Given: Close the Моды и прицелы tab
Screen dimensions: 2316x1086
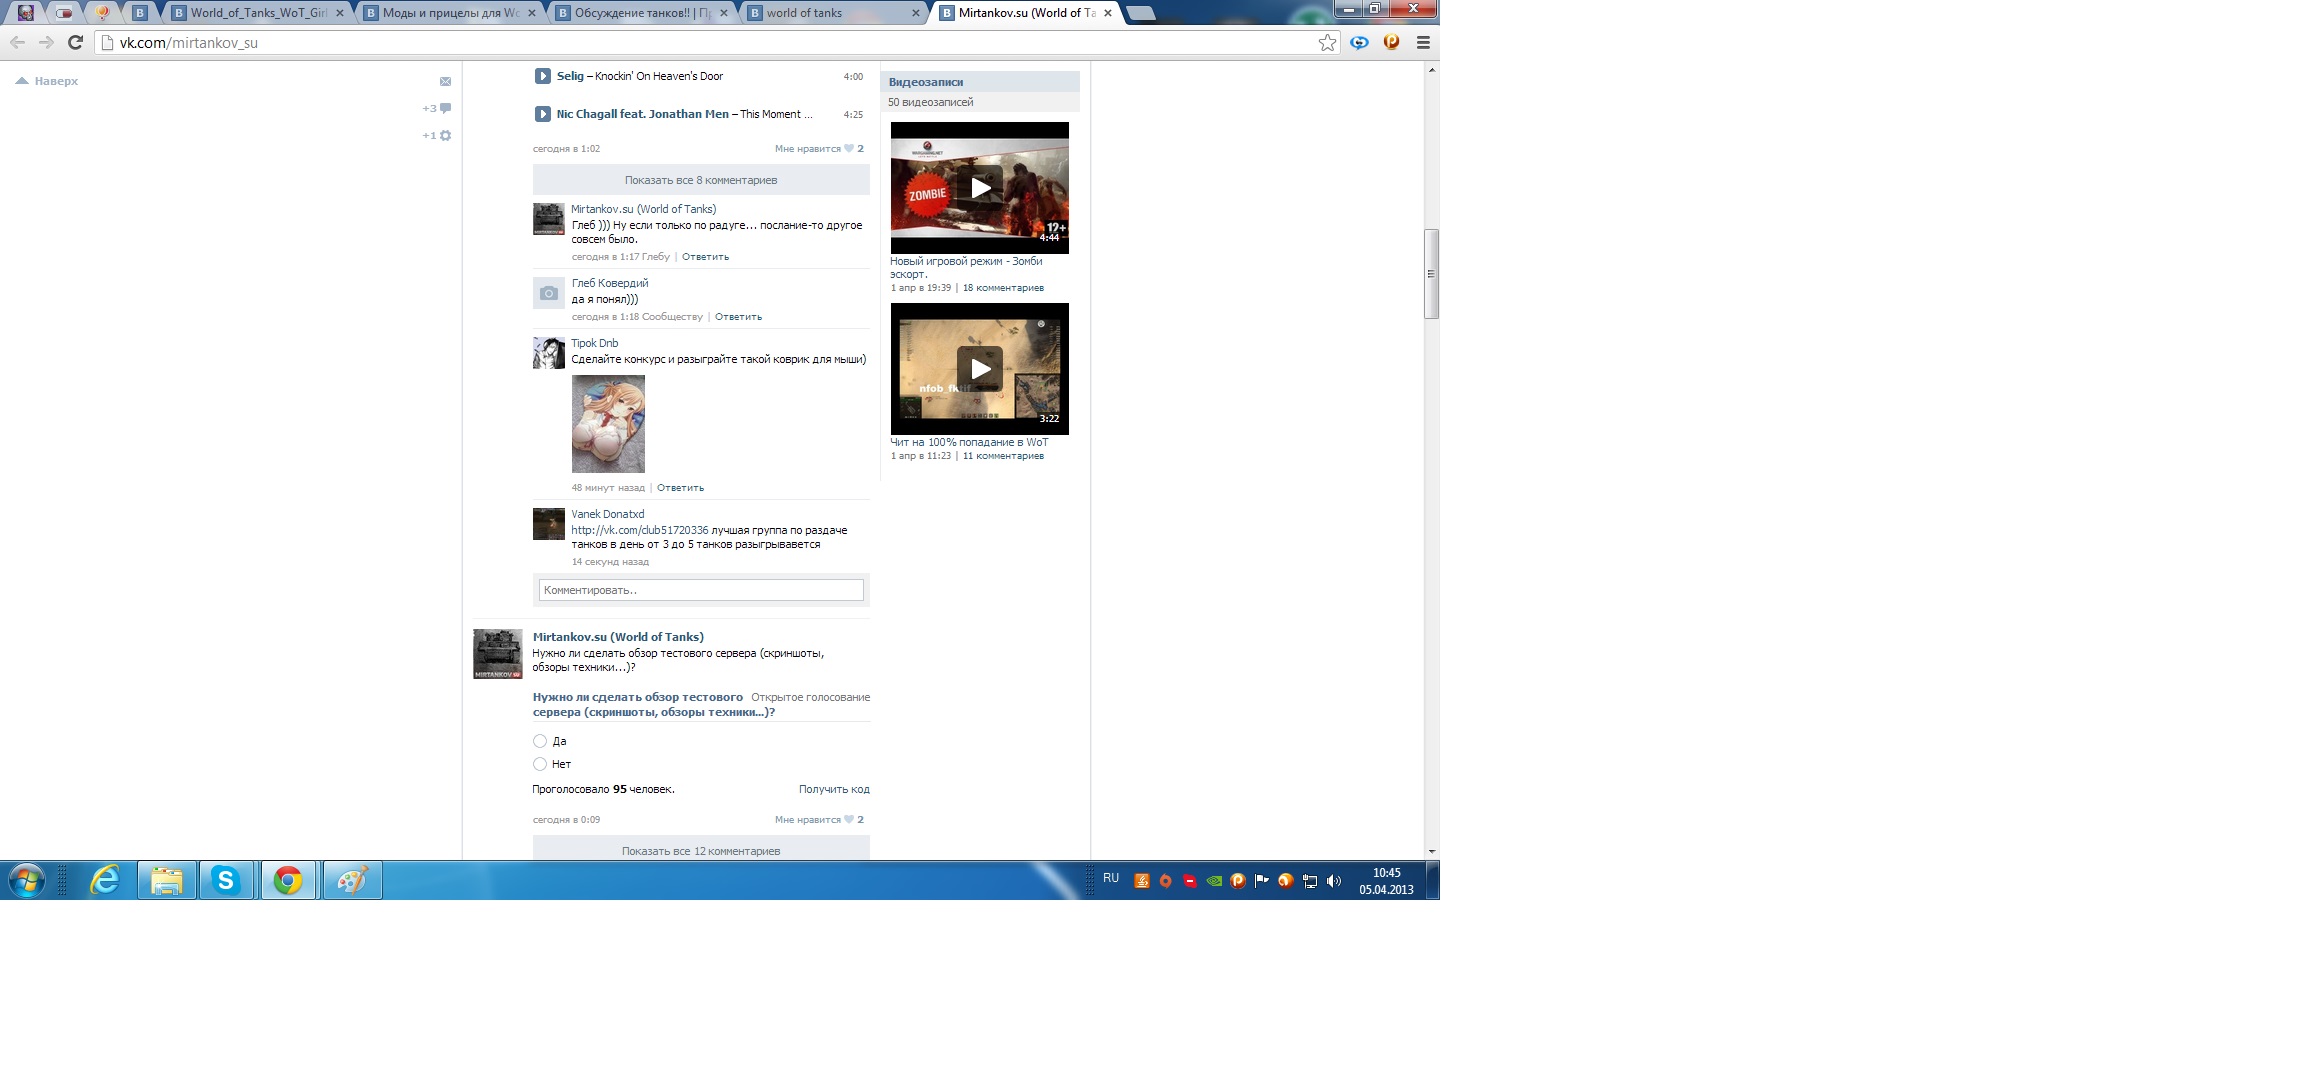Looking at the screenshot, I should click(531, 13).
